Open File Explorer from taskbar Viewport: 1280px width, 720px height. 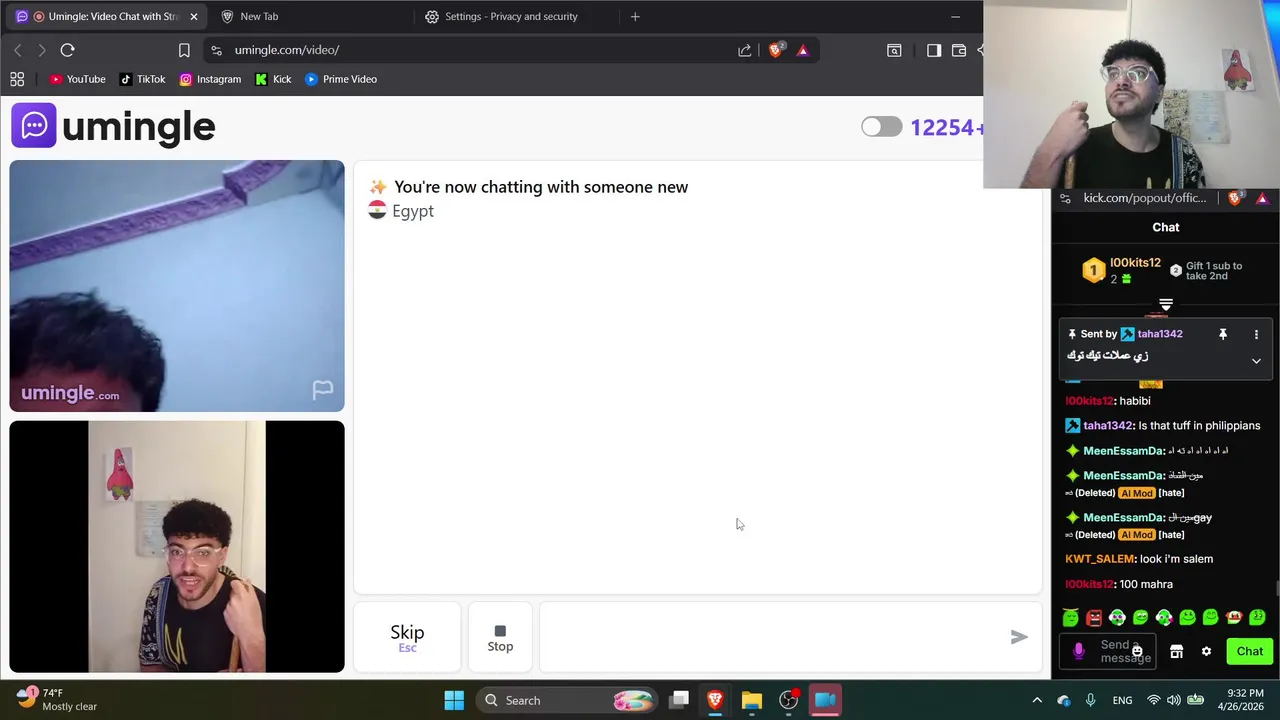752,700
